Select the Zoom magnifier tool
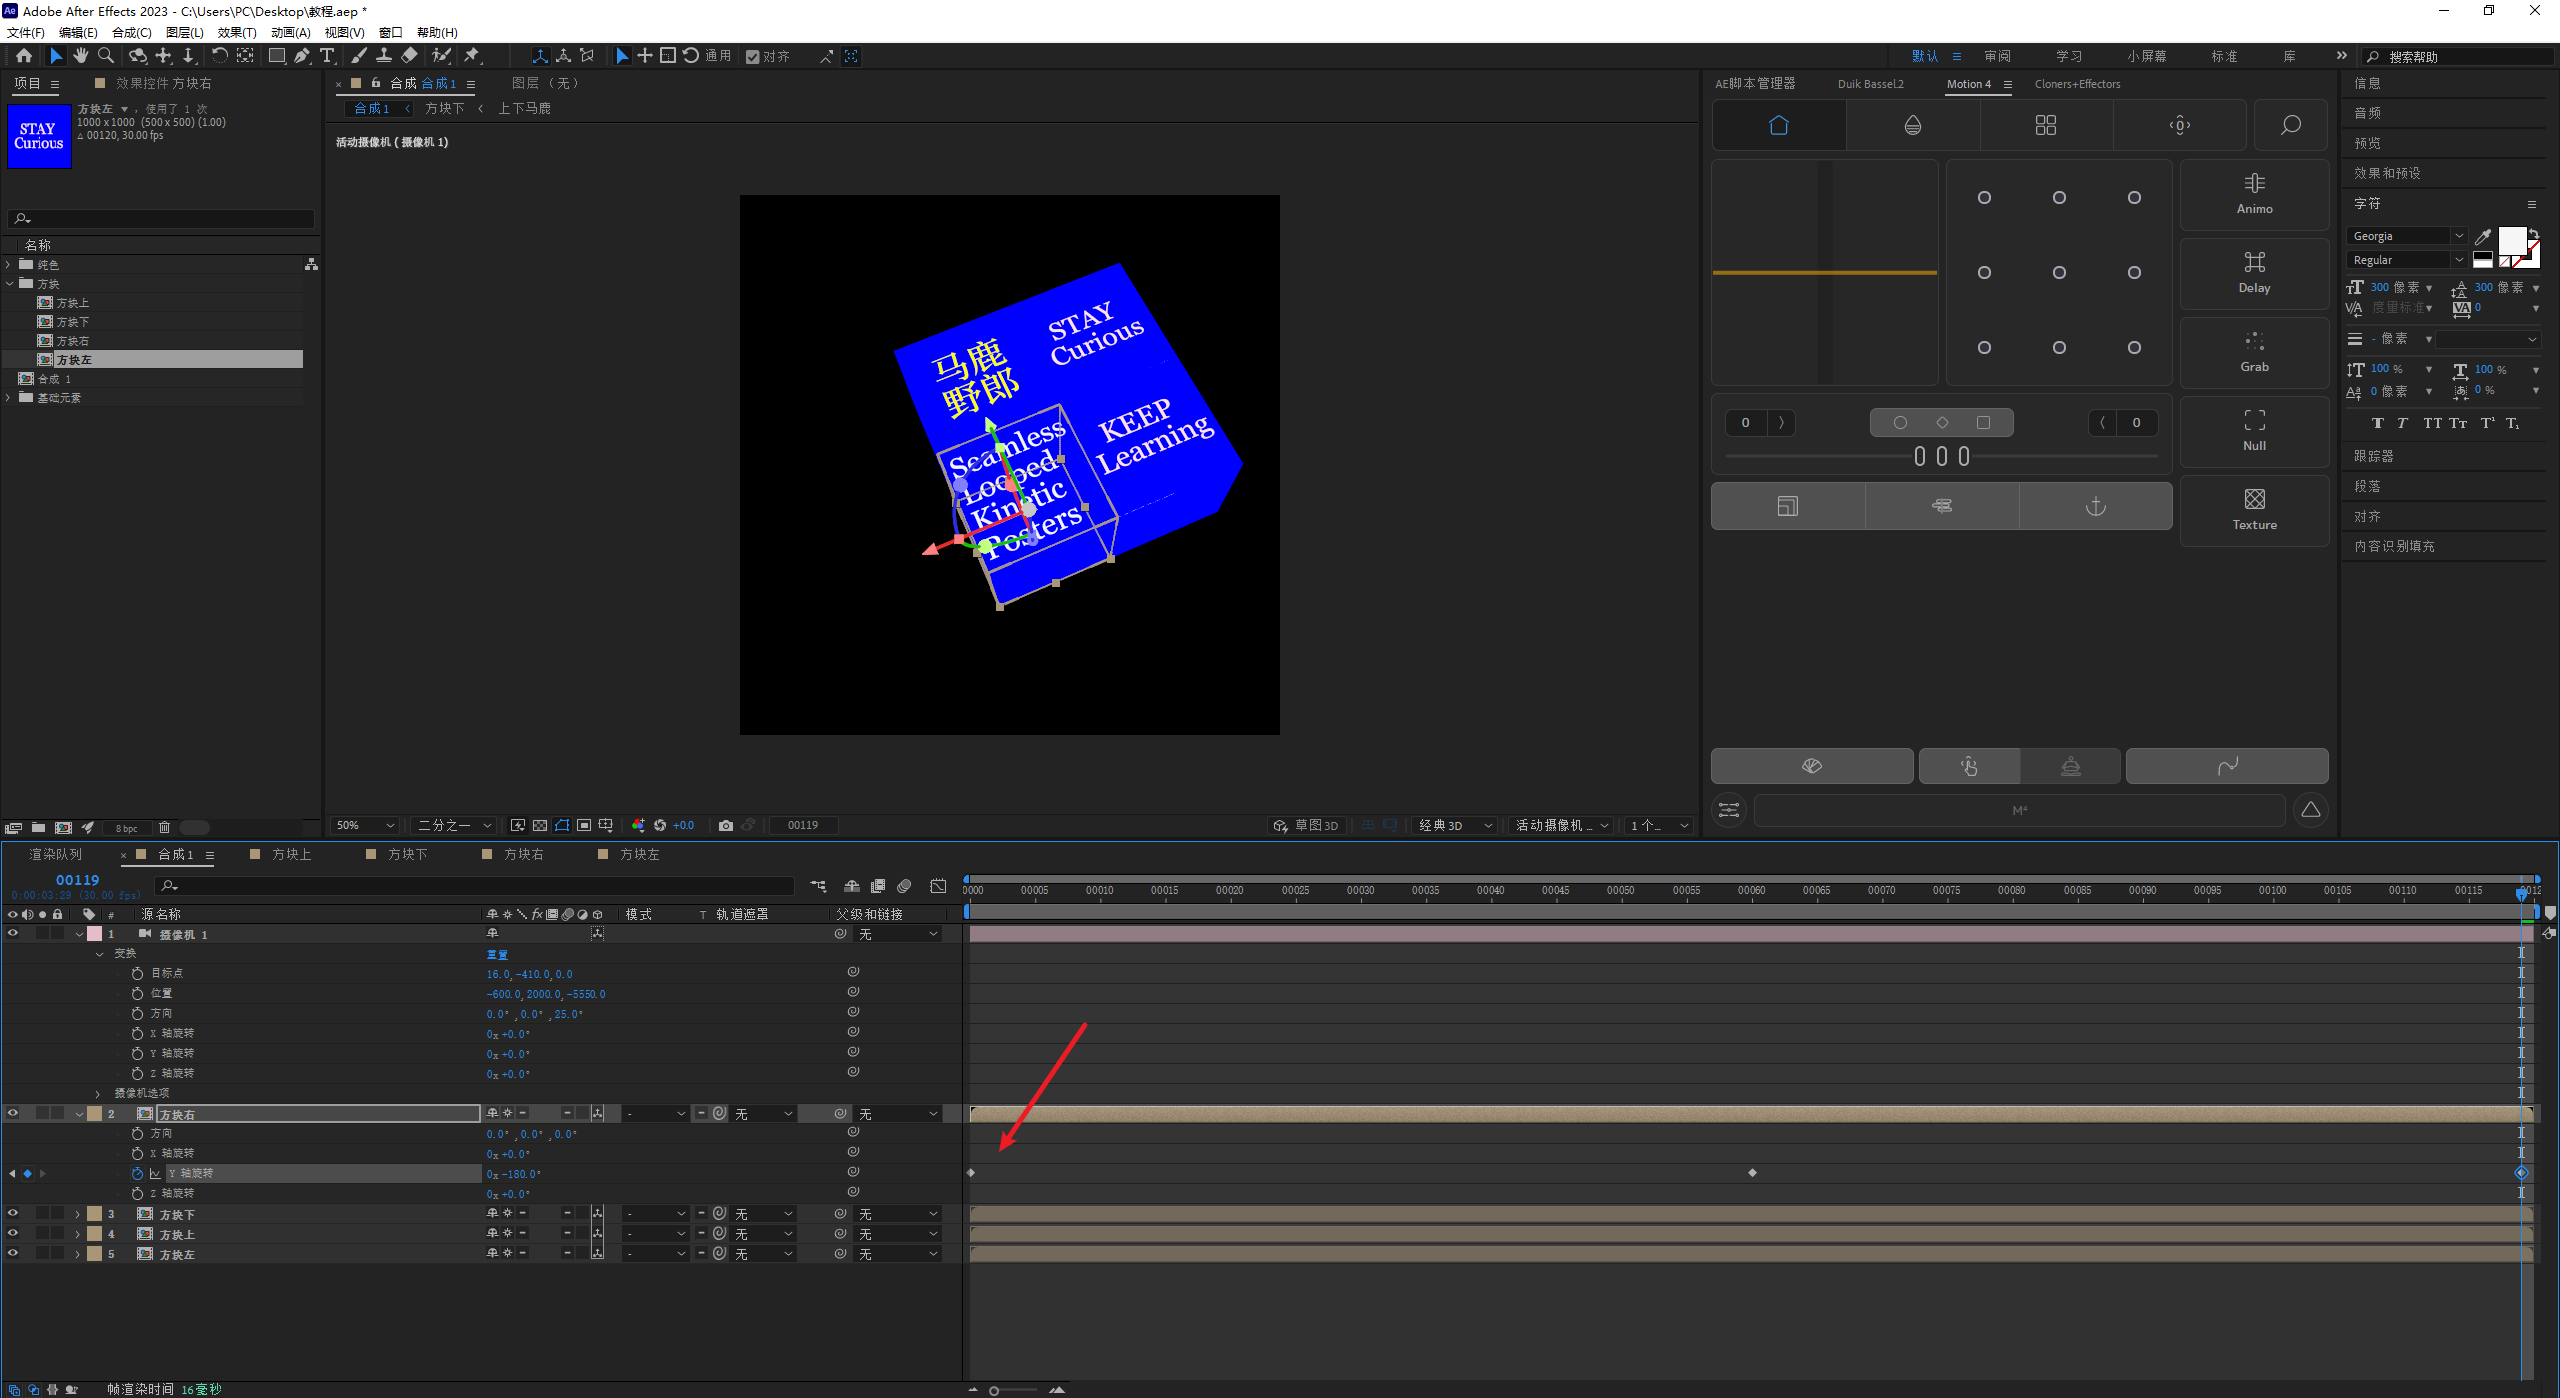Image resolution: width=2560 pixels, height=1398 pixels. coord(106,56)
